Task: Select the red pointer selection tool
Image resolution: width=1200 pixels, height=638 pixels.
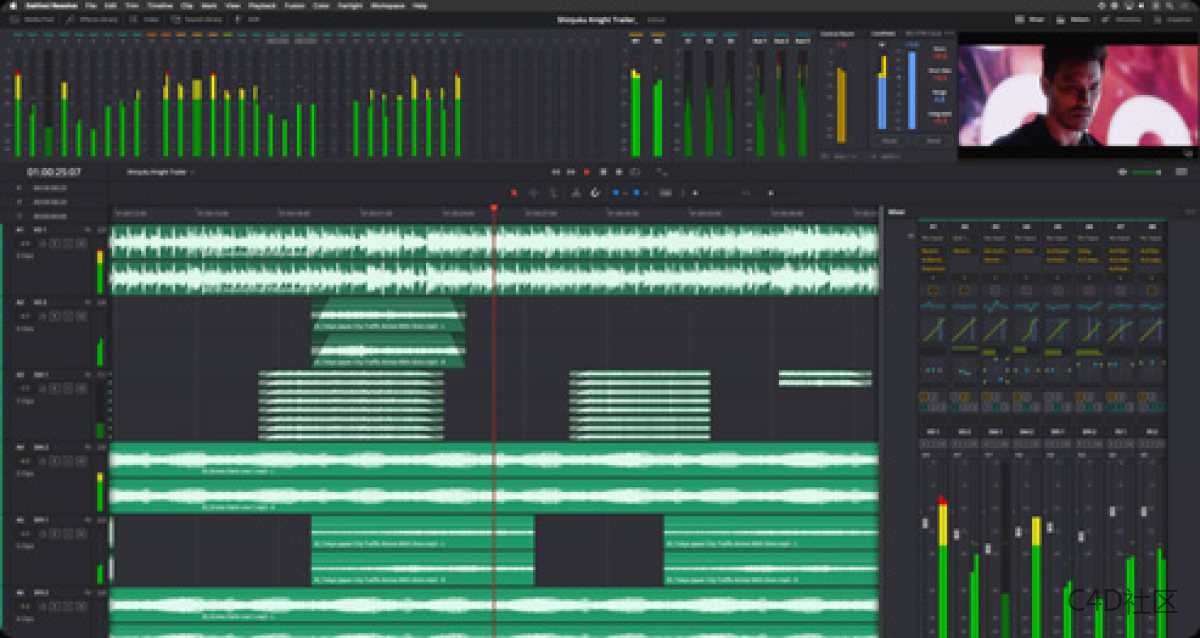Action: pos(514,192)
